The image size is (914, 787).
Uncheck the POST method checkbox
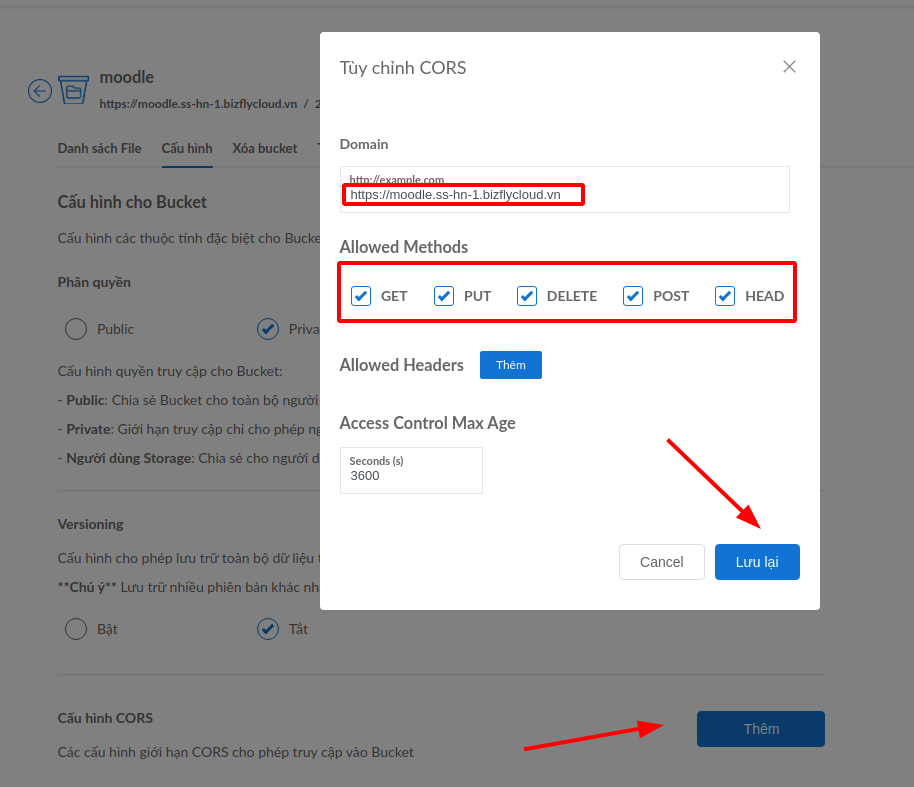[x=633, y=296]
